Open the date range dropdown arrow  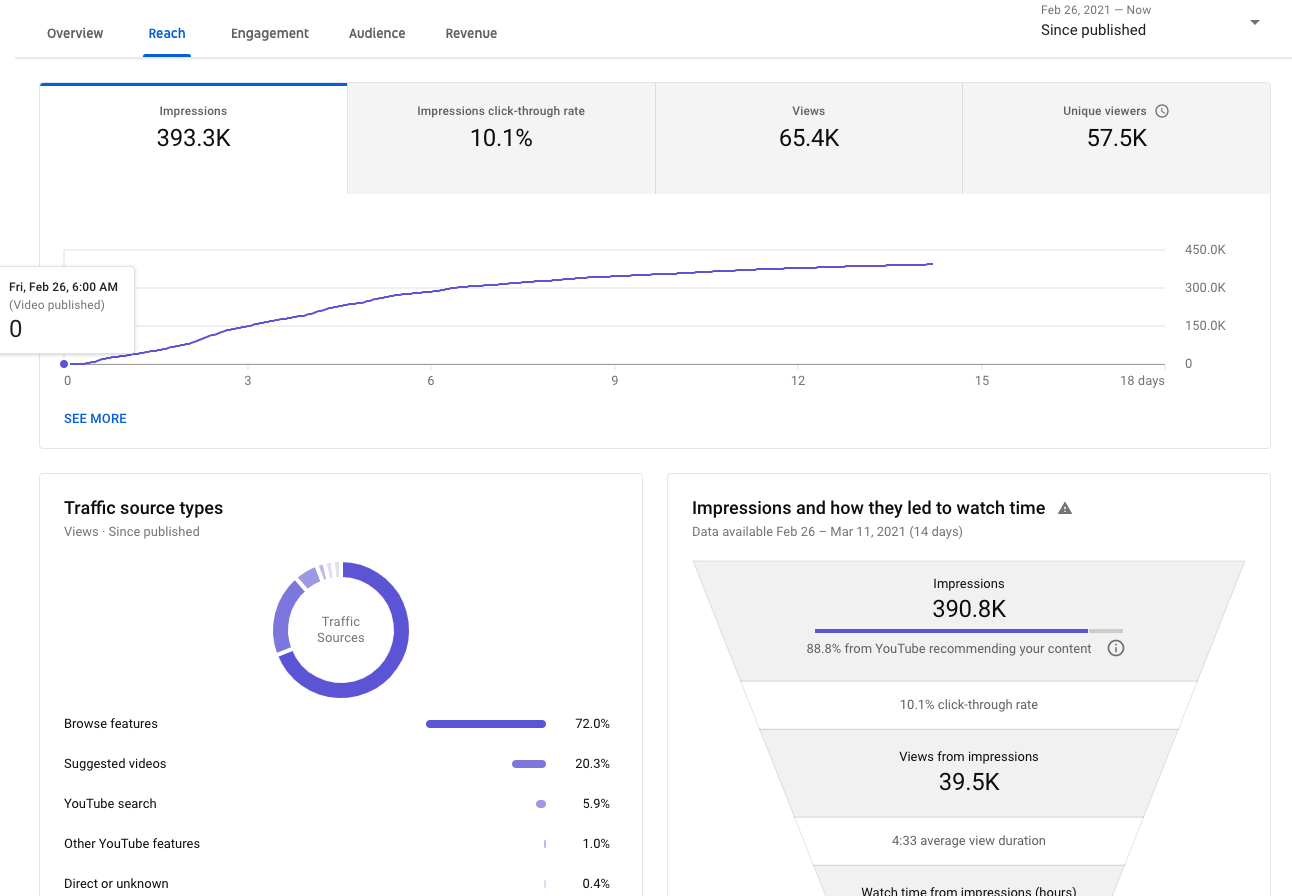[1255, 22]
